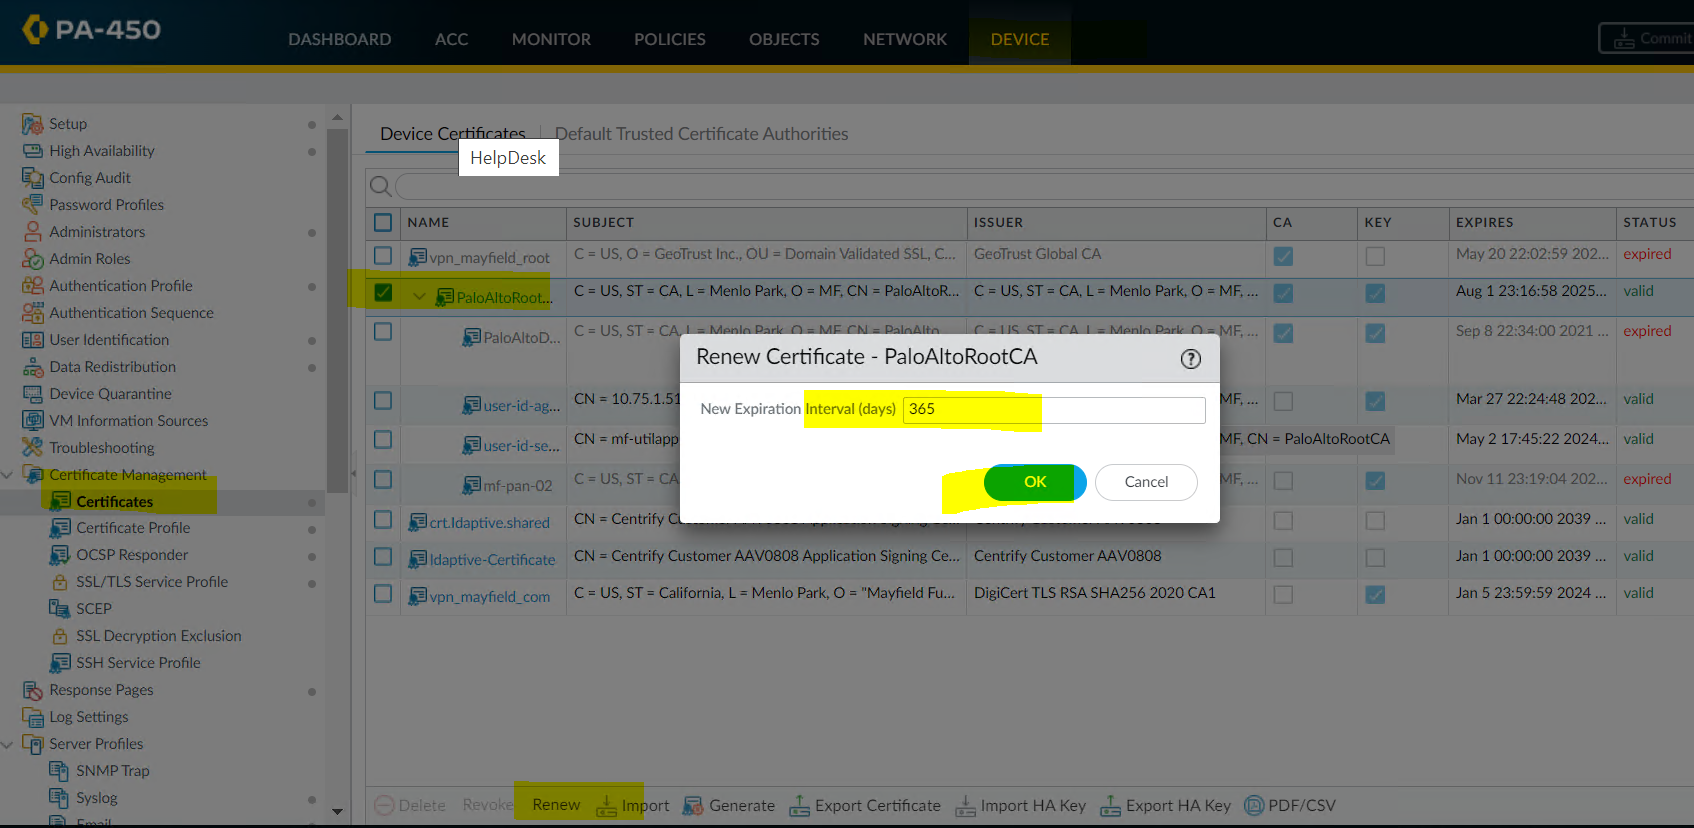Confirm renewal with the OK button
The image size is (1694, 828).
[x=1035, y=482]
